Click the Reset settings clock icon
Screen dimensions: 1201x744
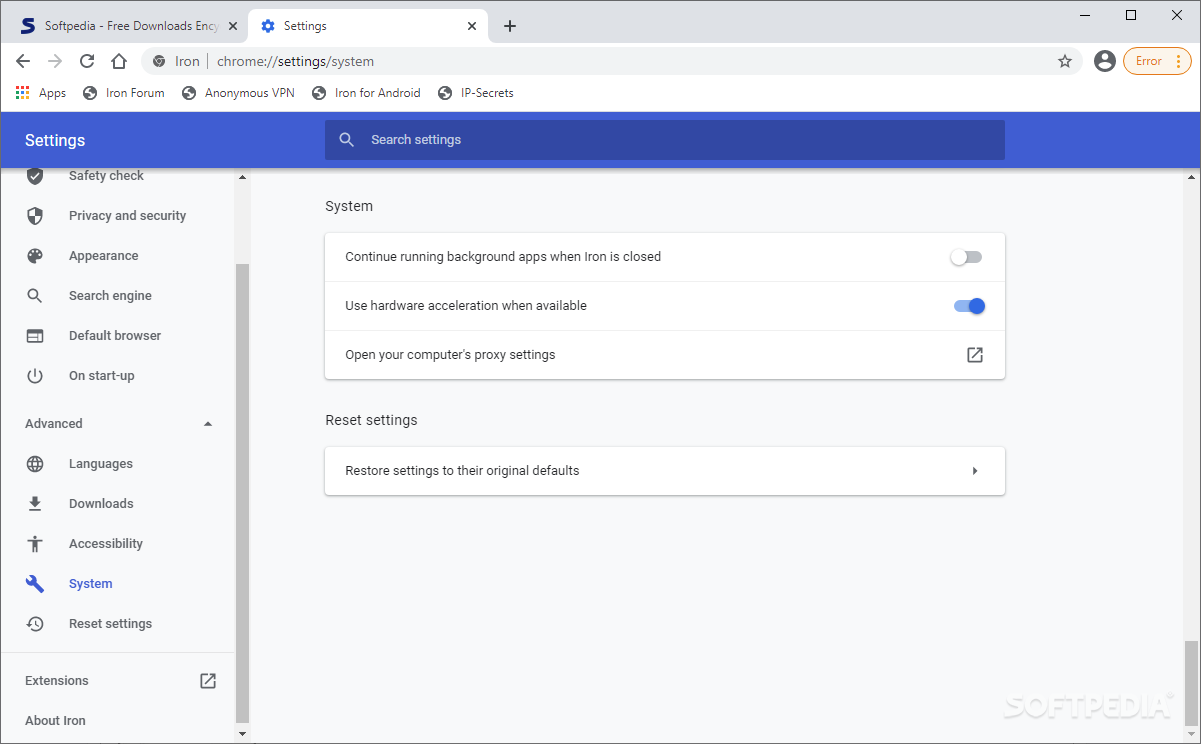(35, 624)
